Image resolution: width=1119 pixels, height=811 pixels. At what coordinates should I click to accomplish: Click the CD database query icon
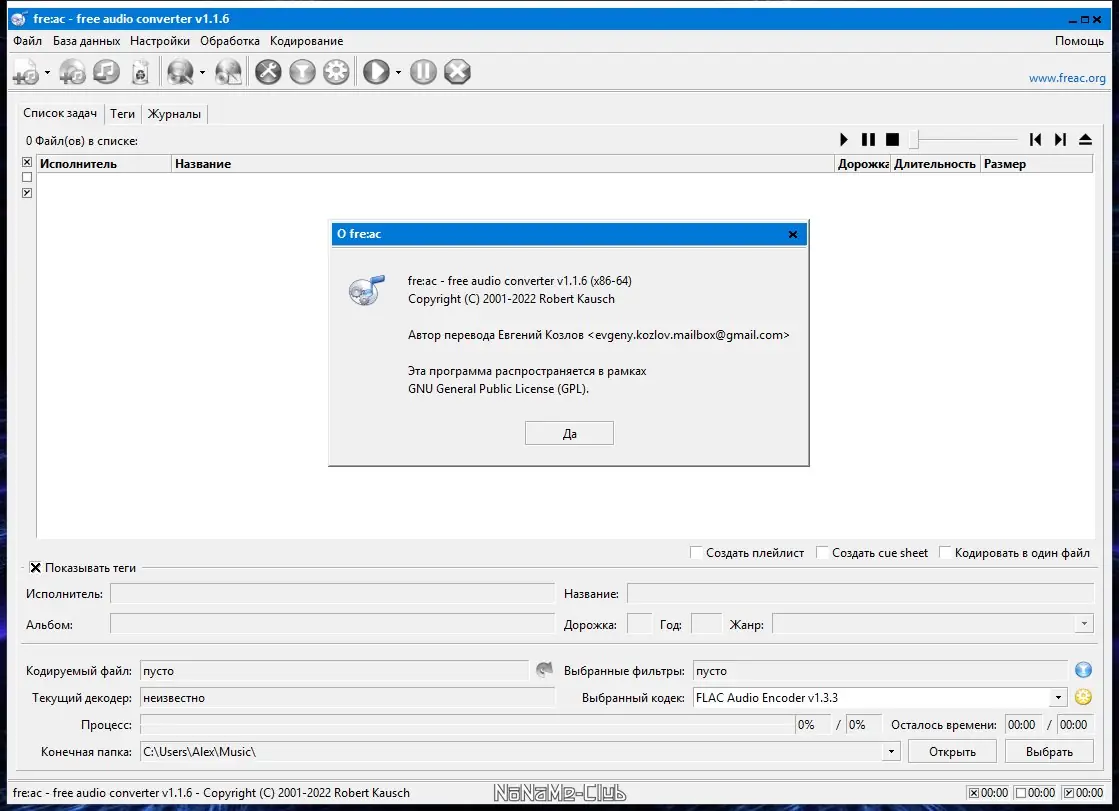point(181,72)
